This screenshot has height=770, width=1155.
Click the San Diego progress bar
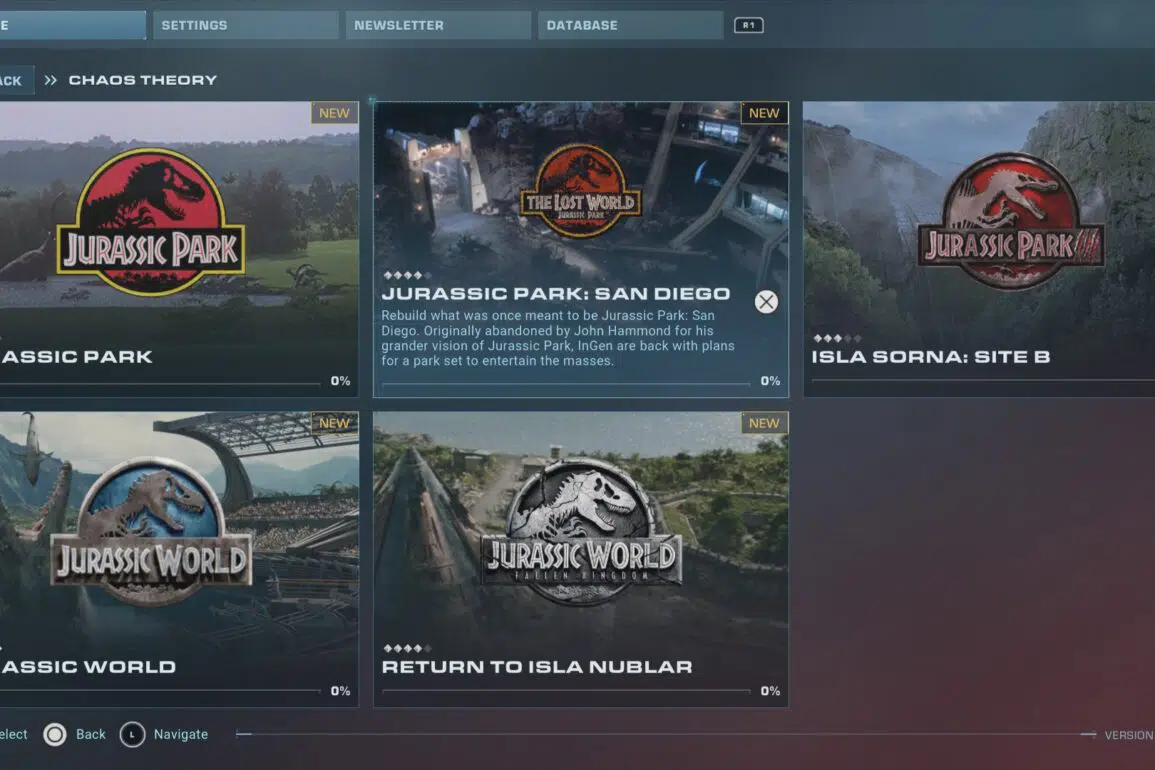point(566,384)
